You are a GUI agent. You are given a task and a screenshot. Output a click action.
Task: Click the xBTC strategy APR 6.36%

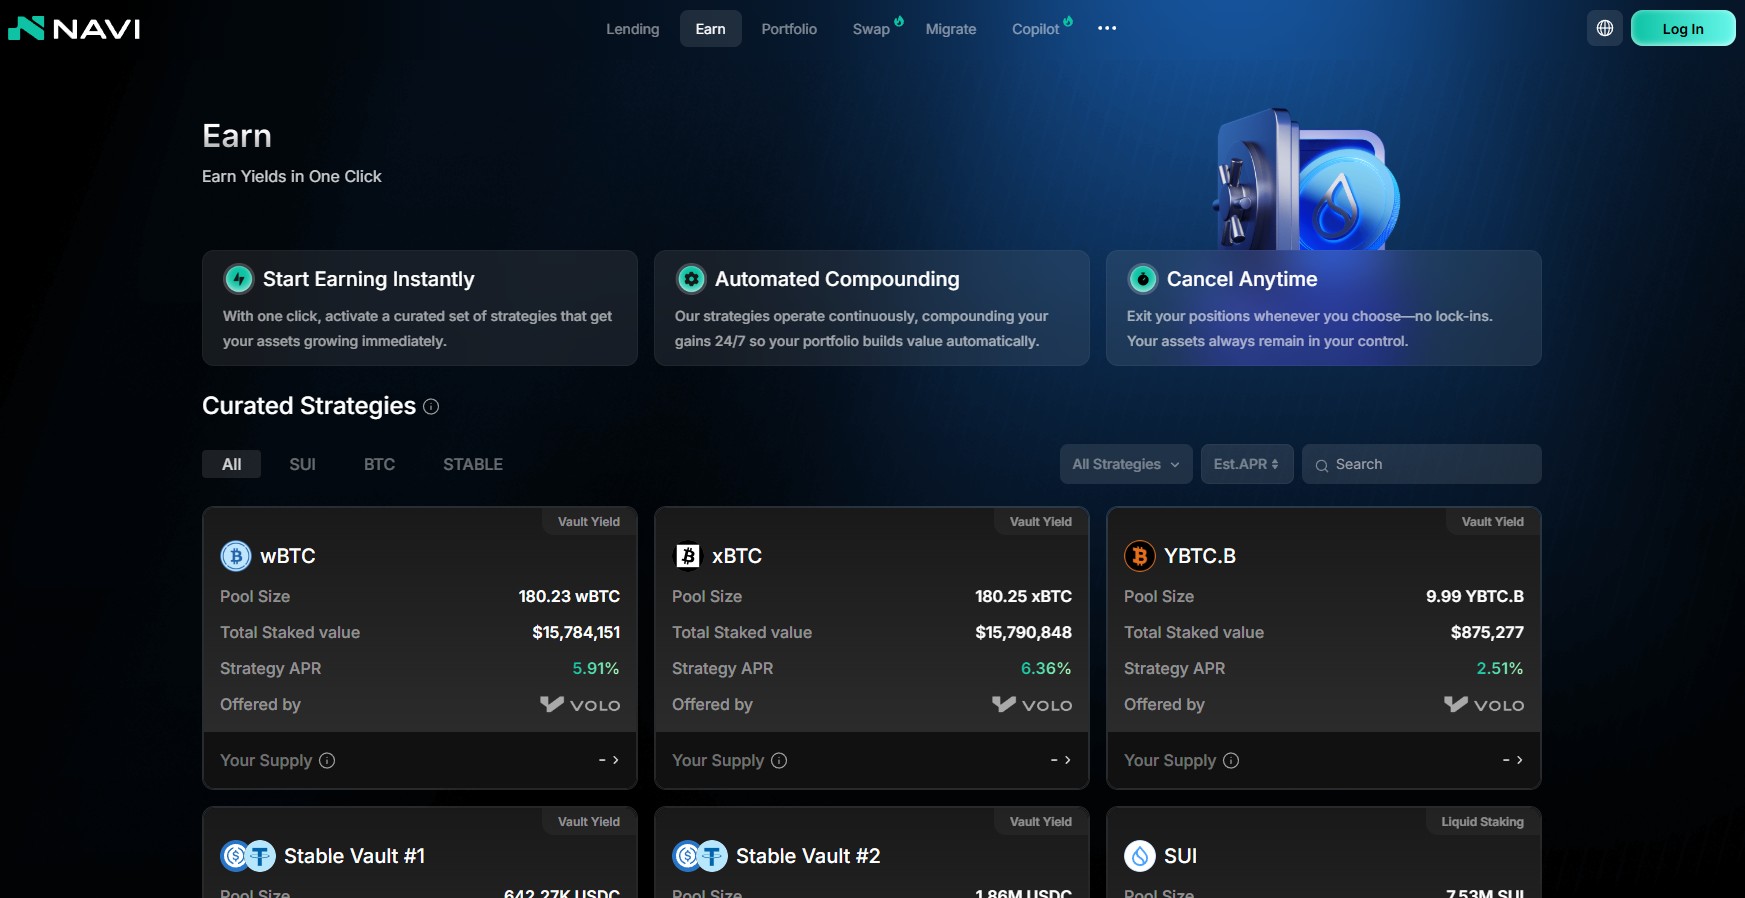pyautogui.click(x=1046, y=668)
